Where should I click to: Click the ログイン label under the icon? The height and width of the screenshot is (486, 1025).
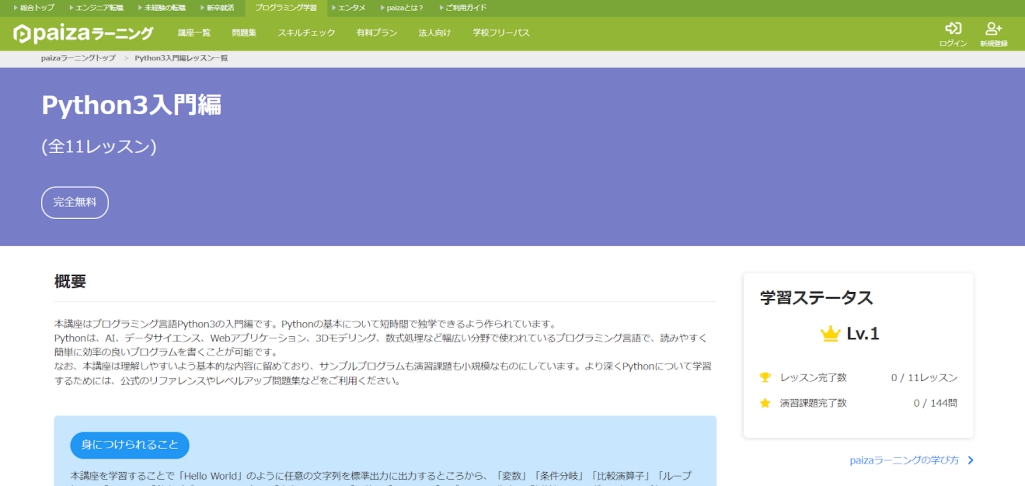click(953, 43)
